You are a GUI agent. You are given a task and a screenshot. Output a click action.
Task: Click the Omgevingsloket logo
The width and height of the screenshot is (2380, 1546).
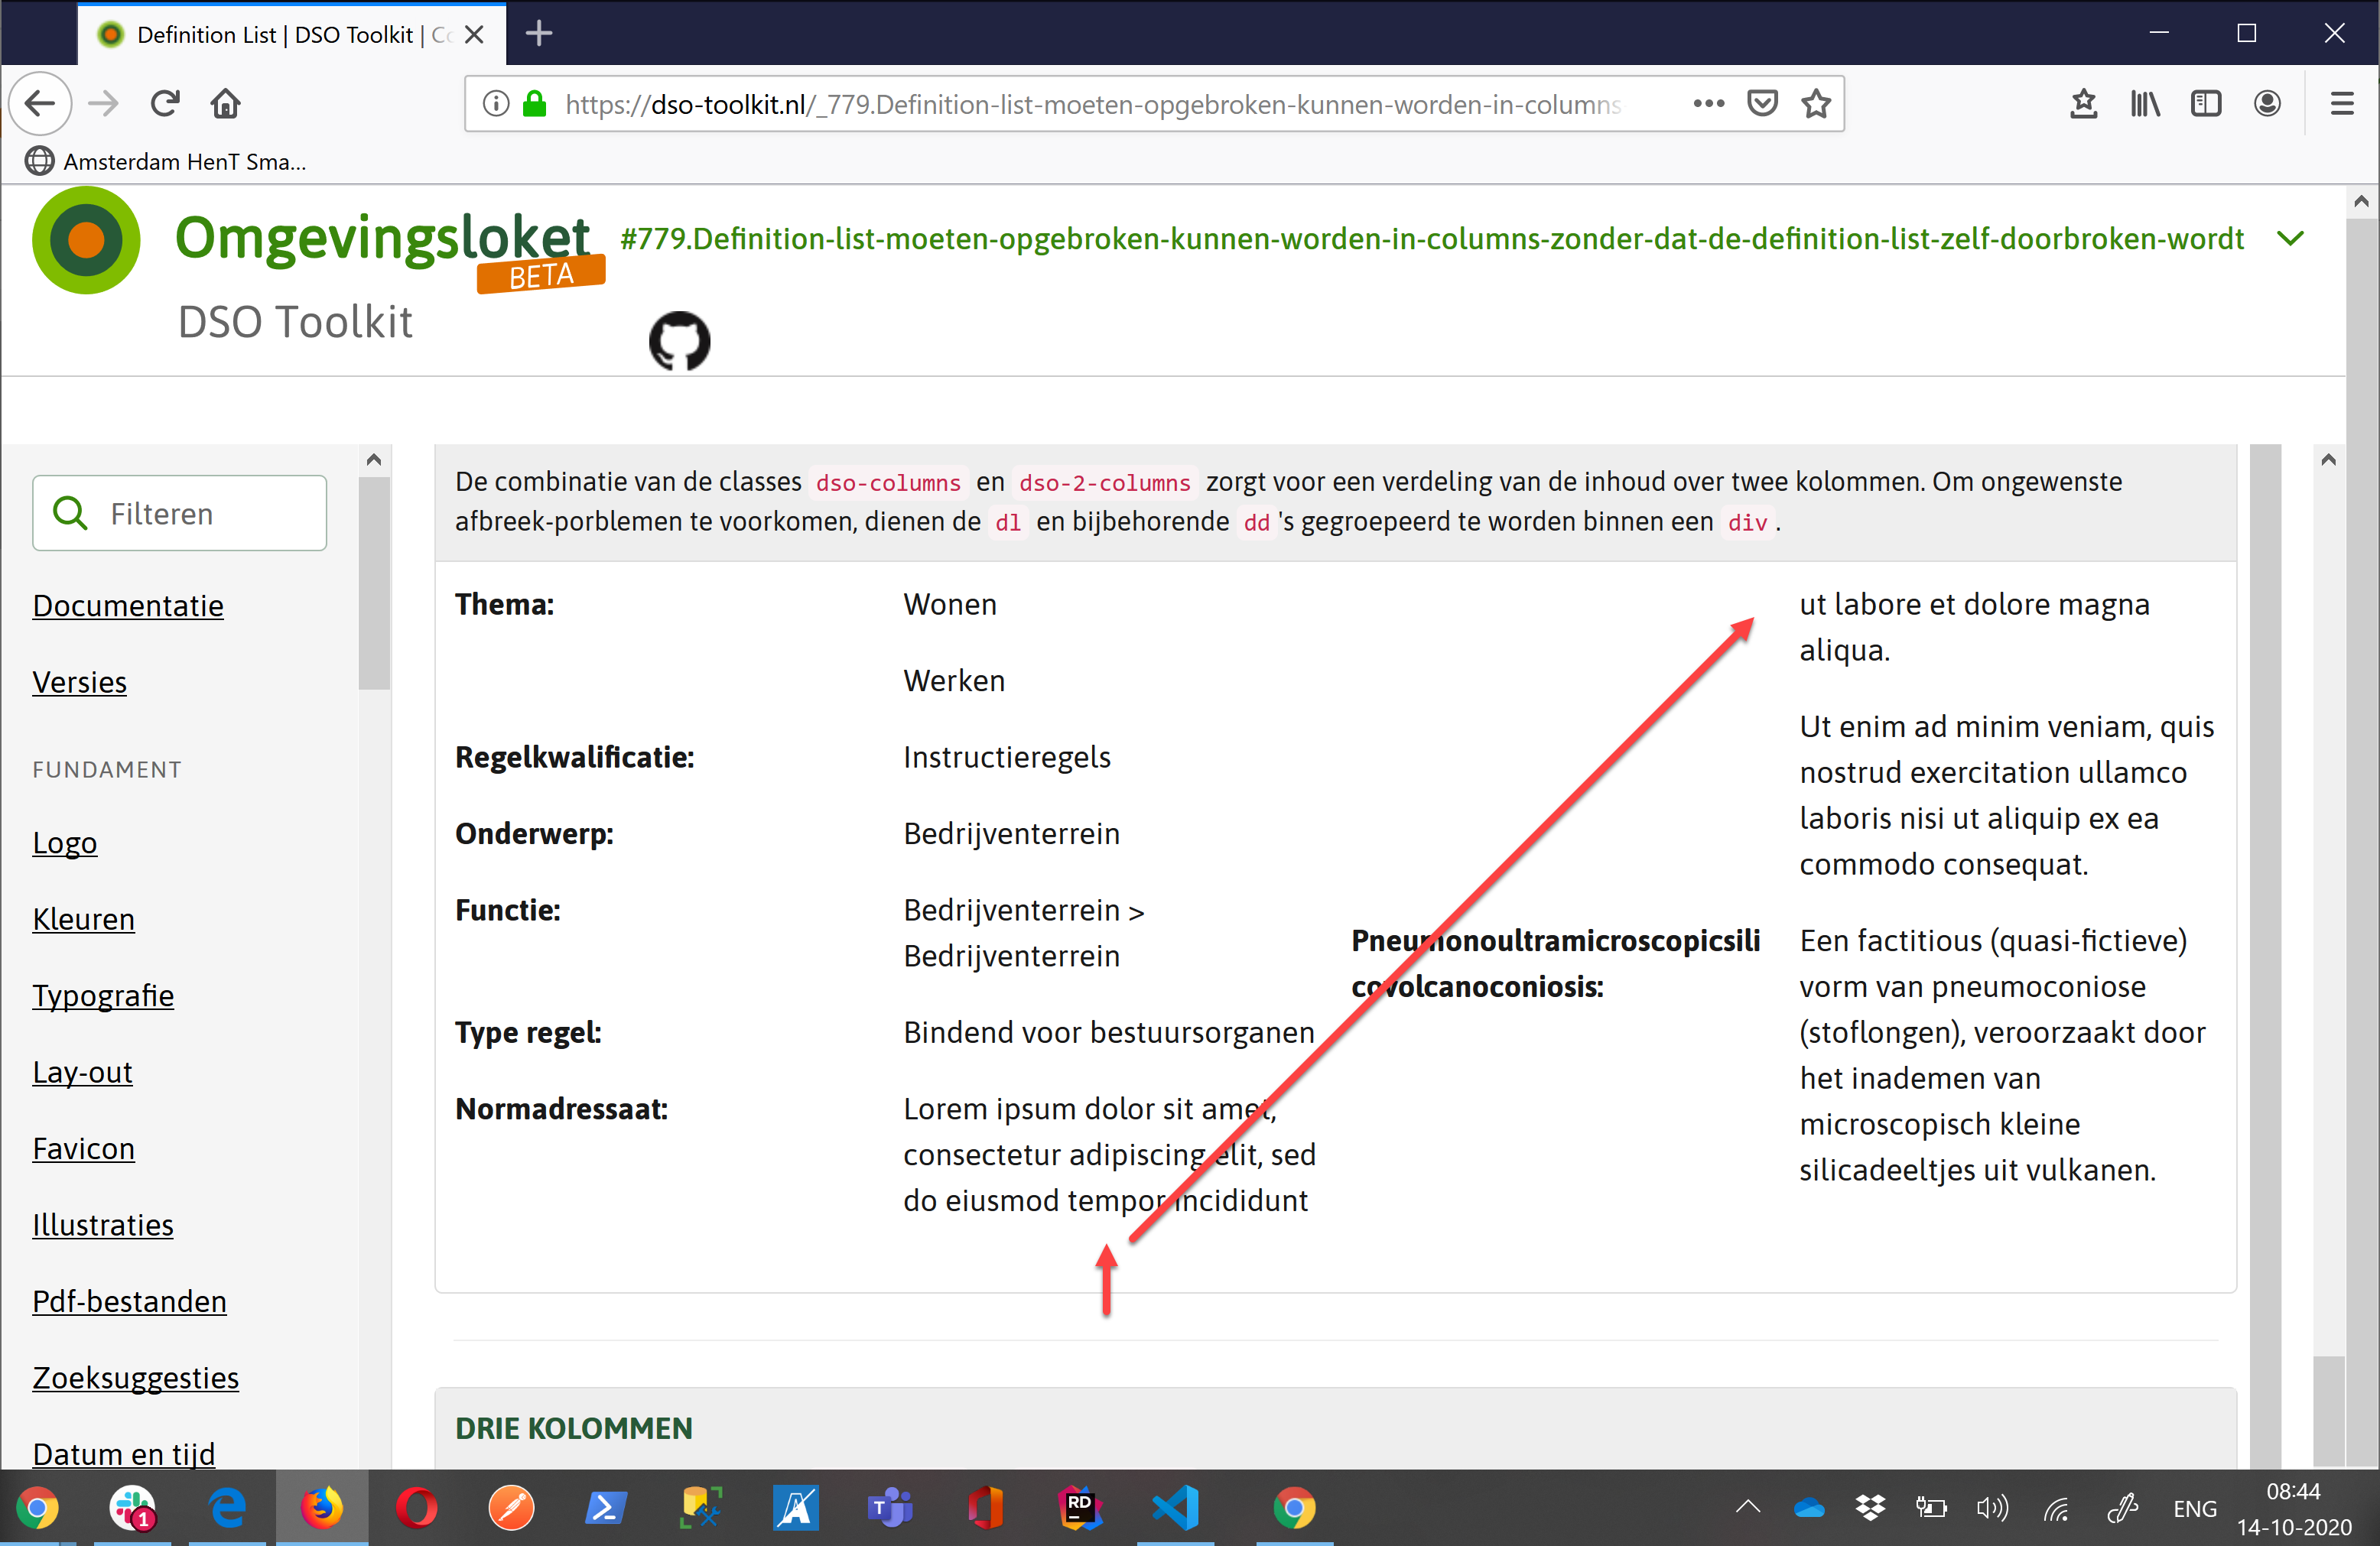pos(86,240)
